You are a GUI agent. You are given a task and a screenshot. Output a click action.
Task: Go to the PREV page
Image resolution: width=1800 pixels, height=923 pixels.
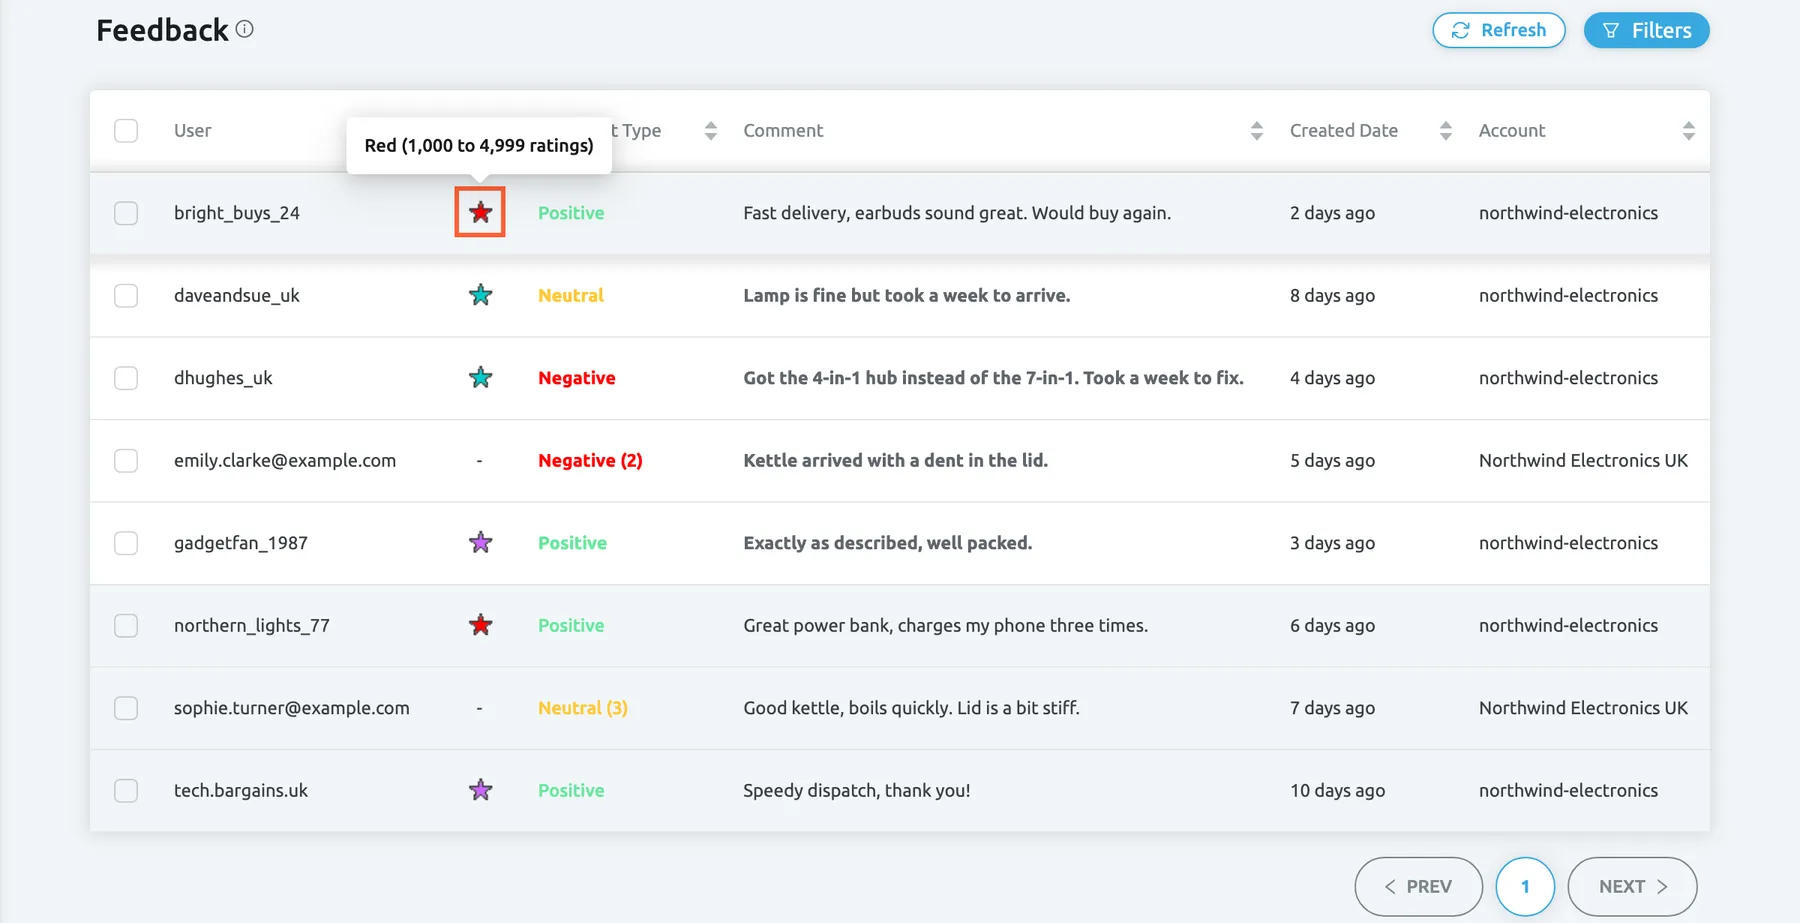point(1418,886)
